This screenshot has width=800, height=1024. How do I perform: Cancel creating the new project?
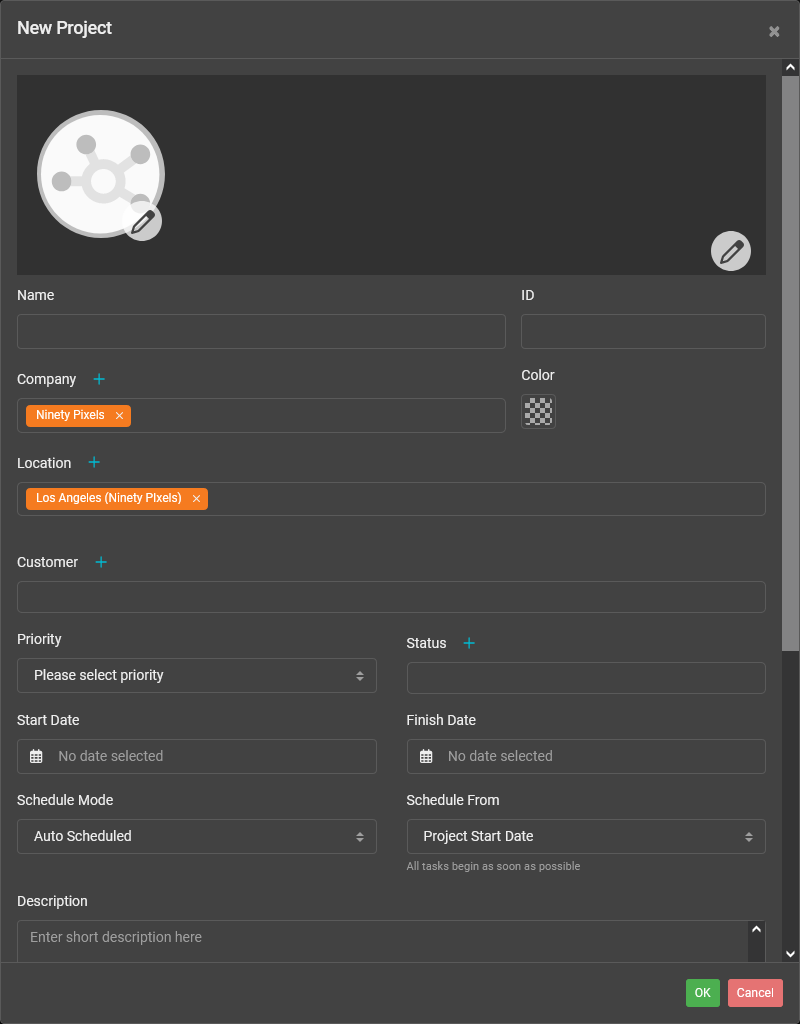[x=754, y=992]
